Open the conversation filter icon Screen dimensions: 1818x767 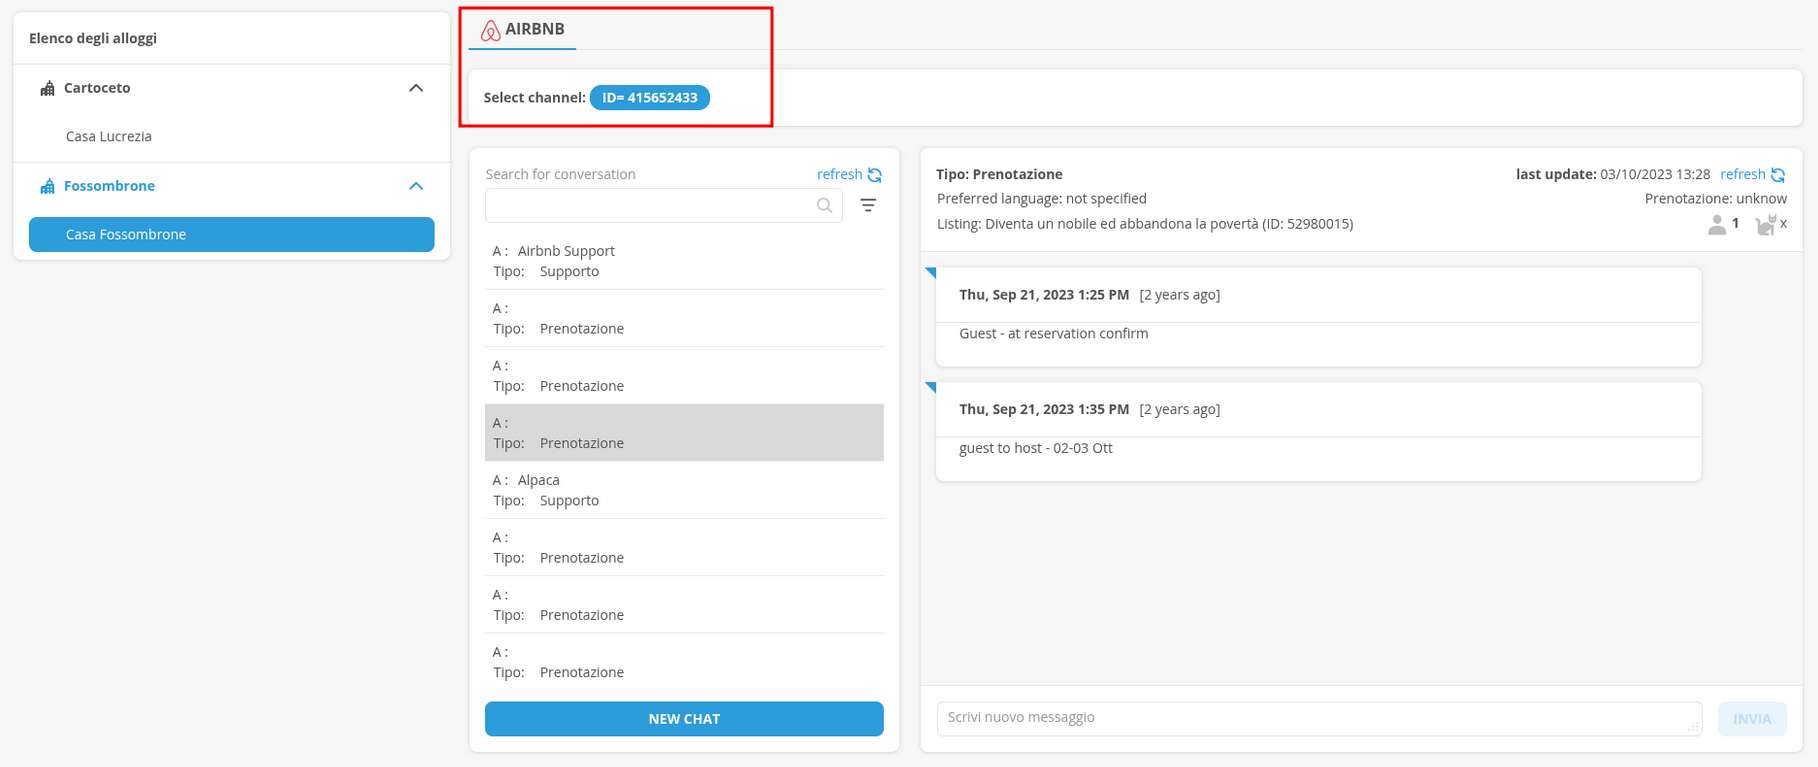868,205
